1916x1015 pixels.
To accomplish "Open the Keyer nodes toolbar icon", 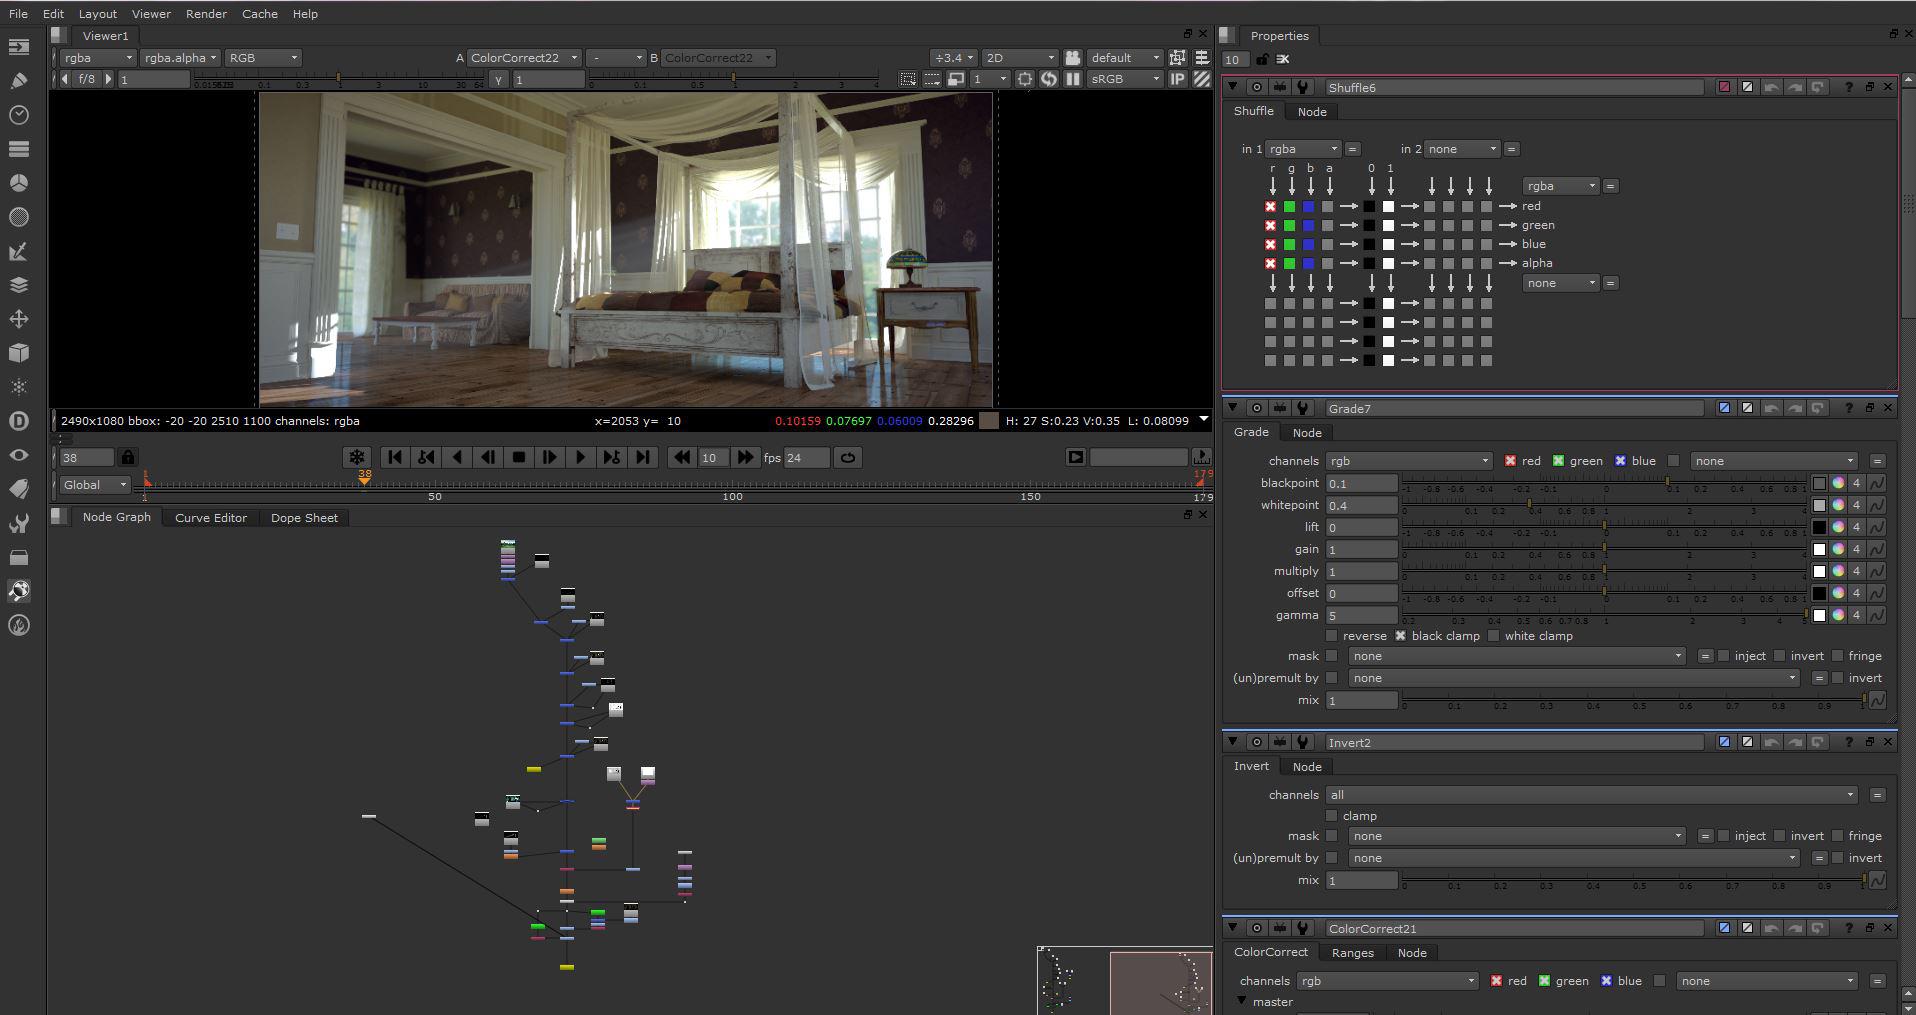I will pos(18,251).
